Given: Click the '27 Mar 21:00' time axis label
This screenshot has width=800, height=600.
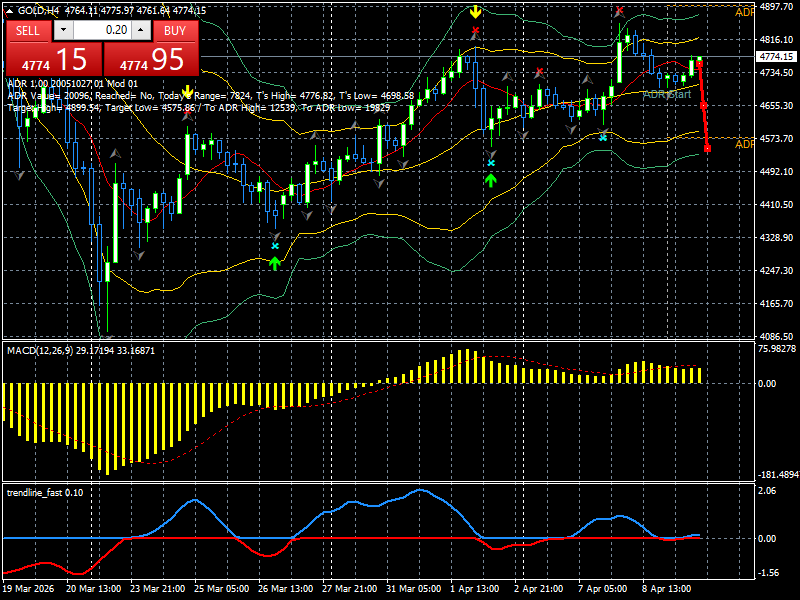Looking at the screenshot, I should 349,589.
